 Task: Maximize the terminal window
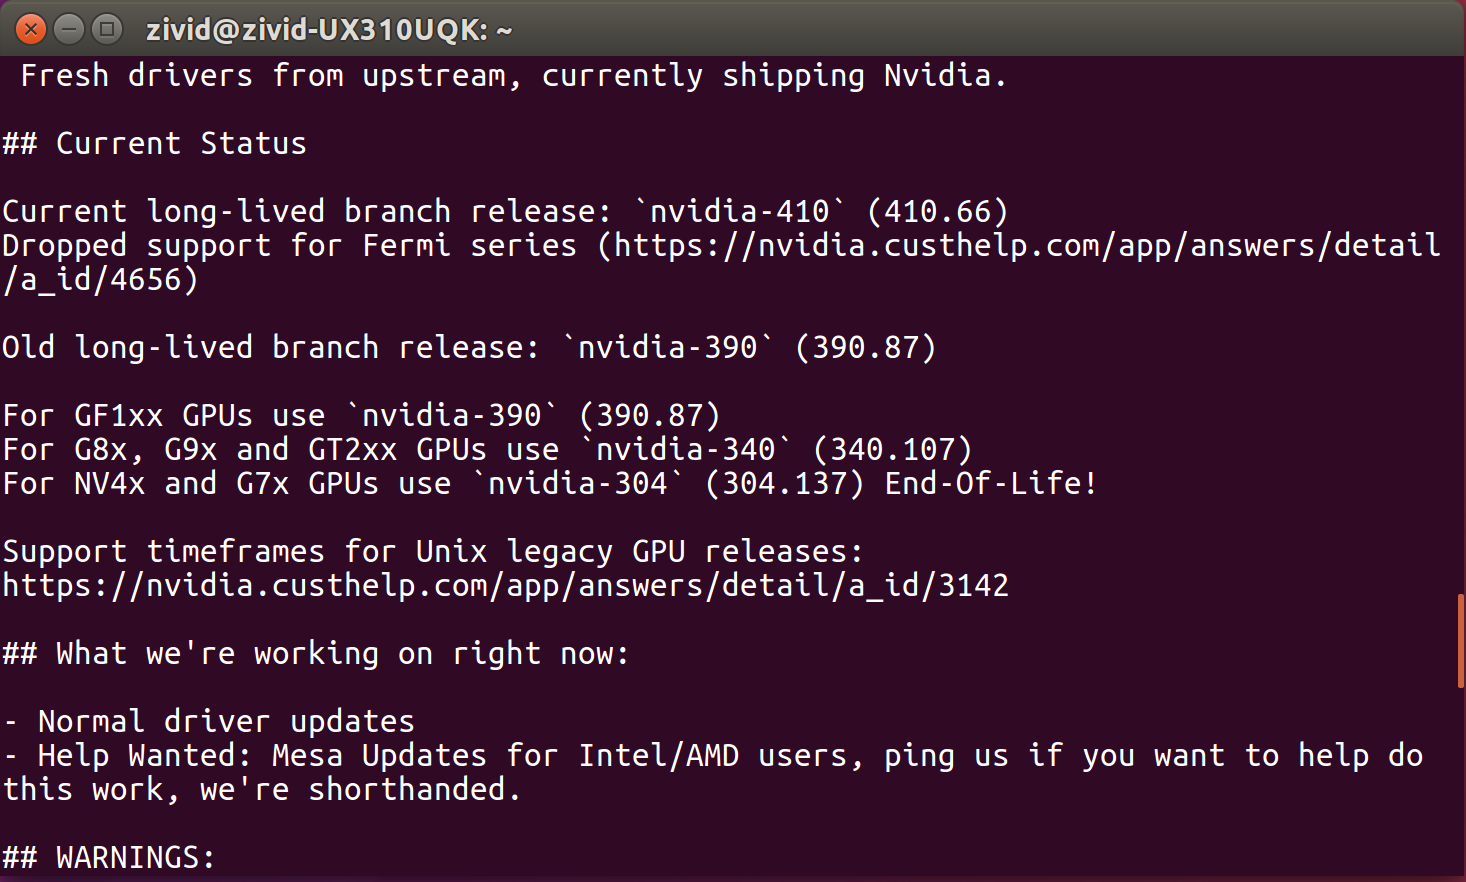[106, 29]
